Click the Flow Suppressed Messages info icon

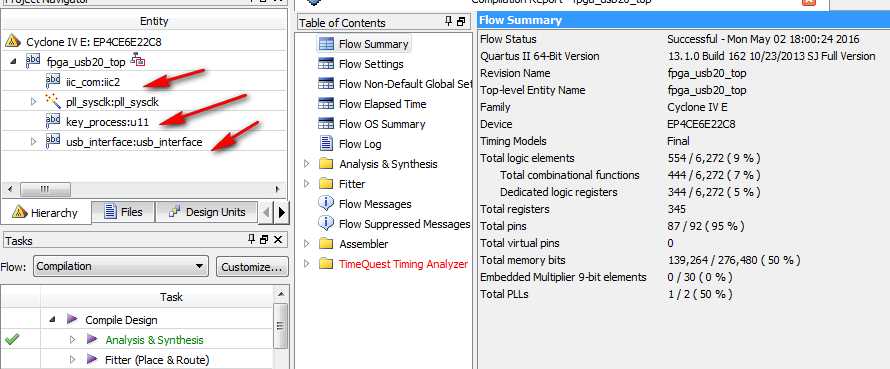point(326,223)
